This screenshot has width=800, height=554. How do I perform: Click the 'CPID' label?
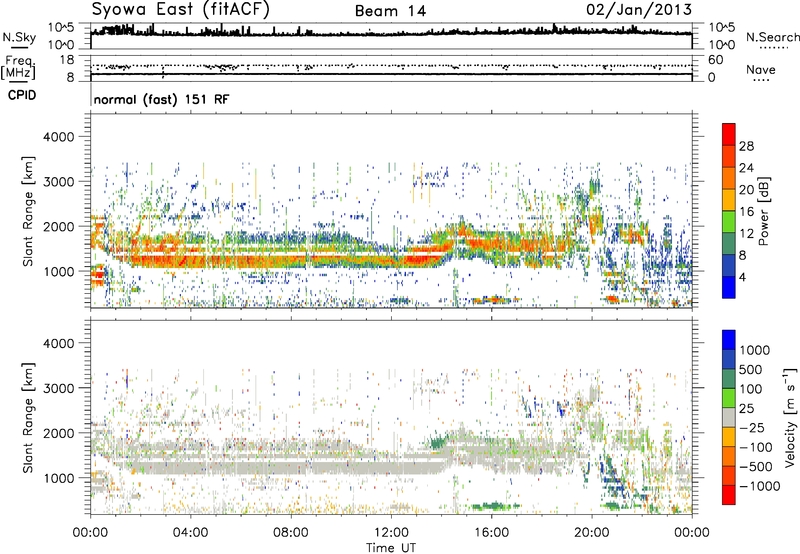tap(22, 95)
